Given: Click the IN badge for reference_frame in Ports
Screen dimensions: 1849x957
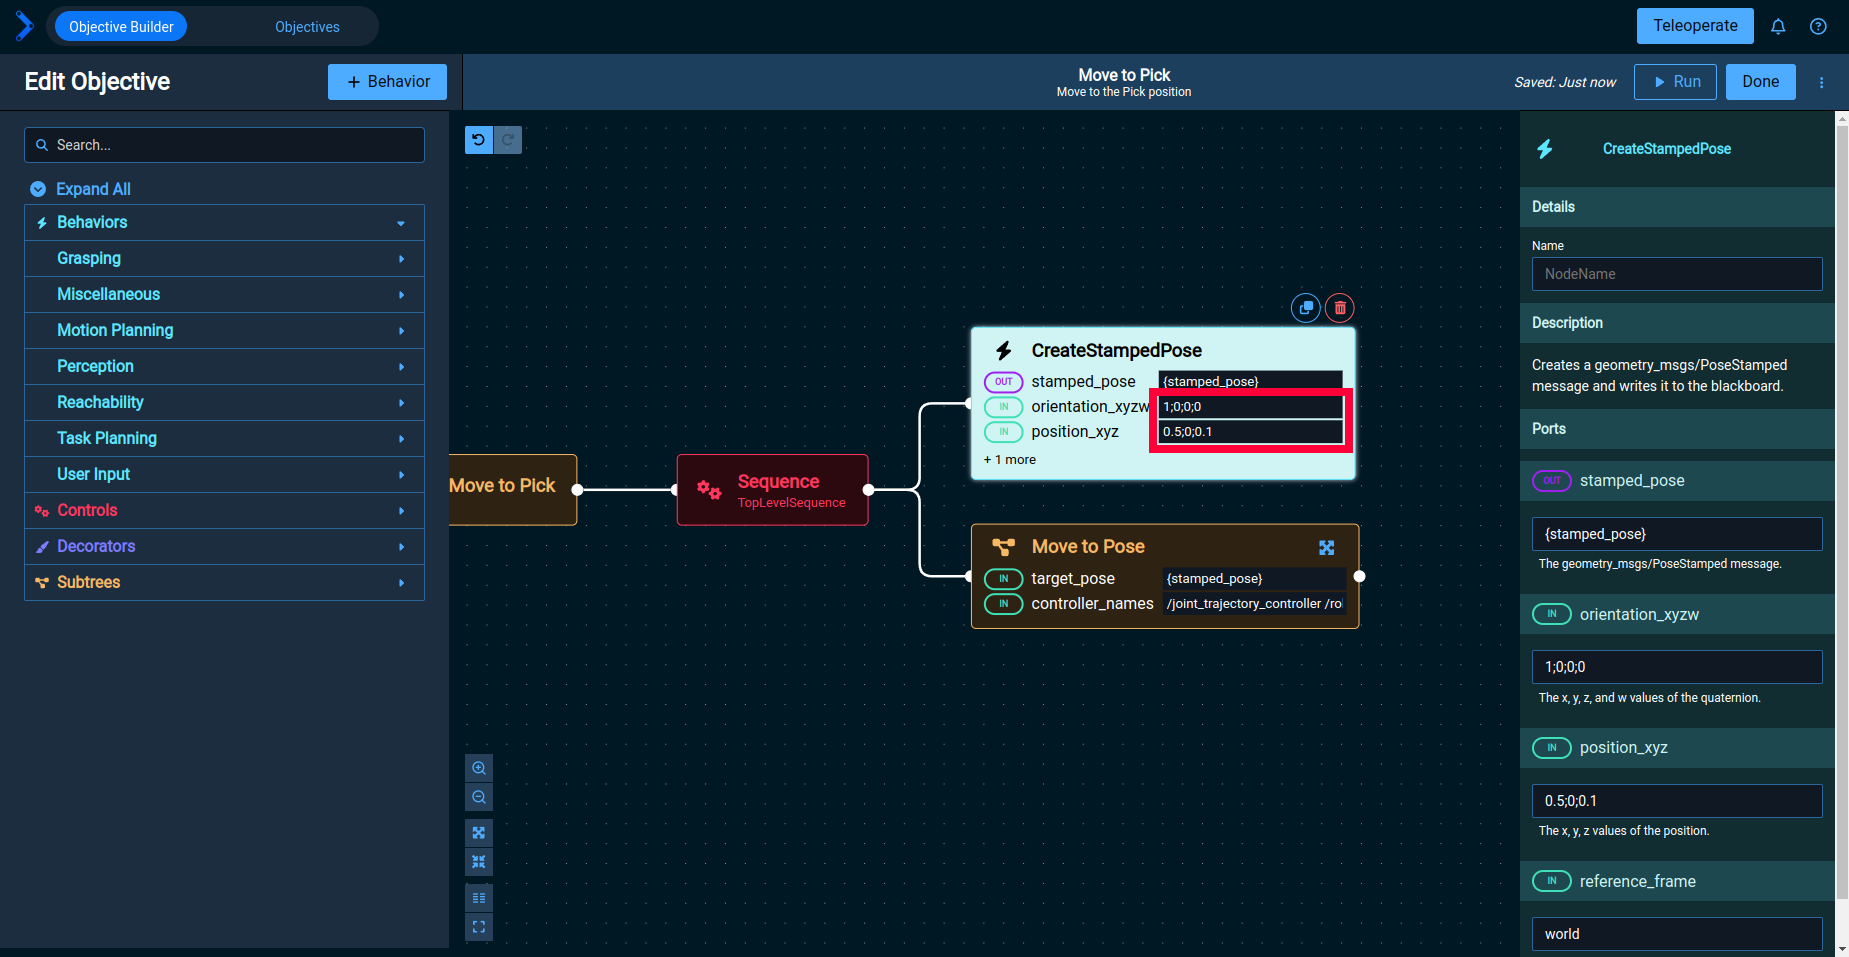Looking at the screenshot, I should [x=1552, y=881].
